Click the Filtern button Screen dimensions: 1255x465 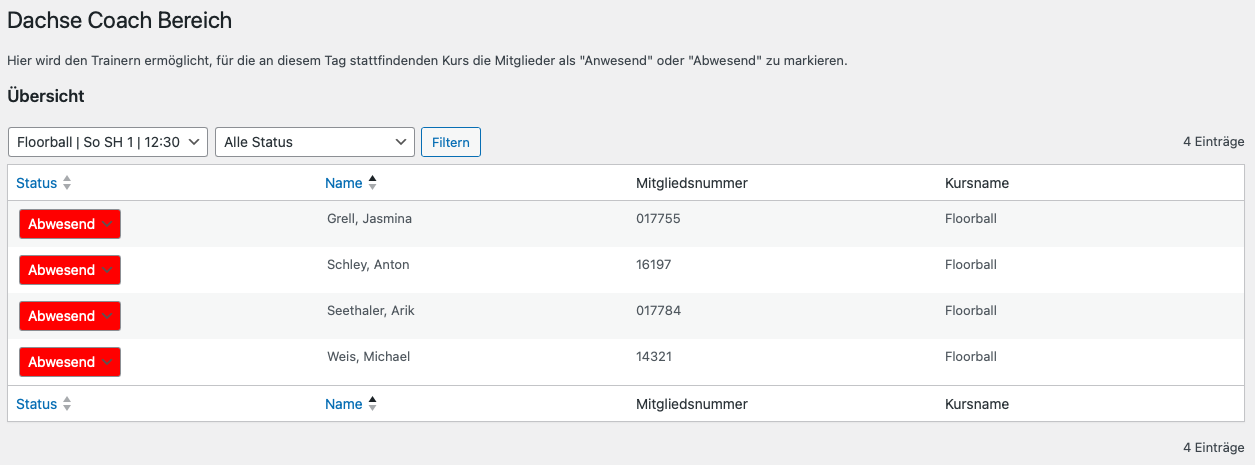451,142
